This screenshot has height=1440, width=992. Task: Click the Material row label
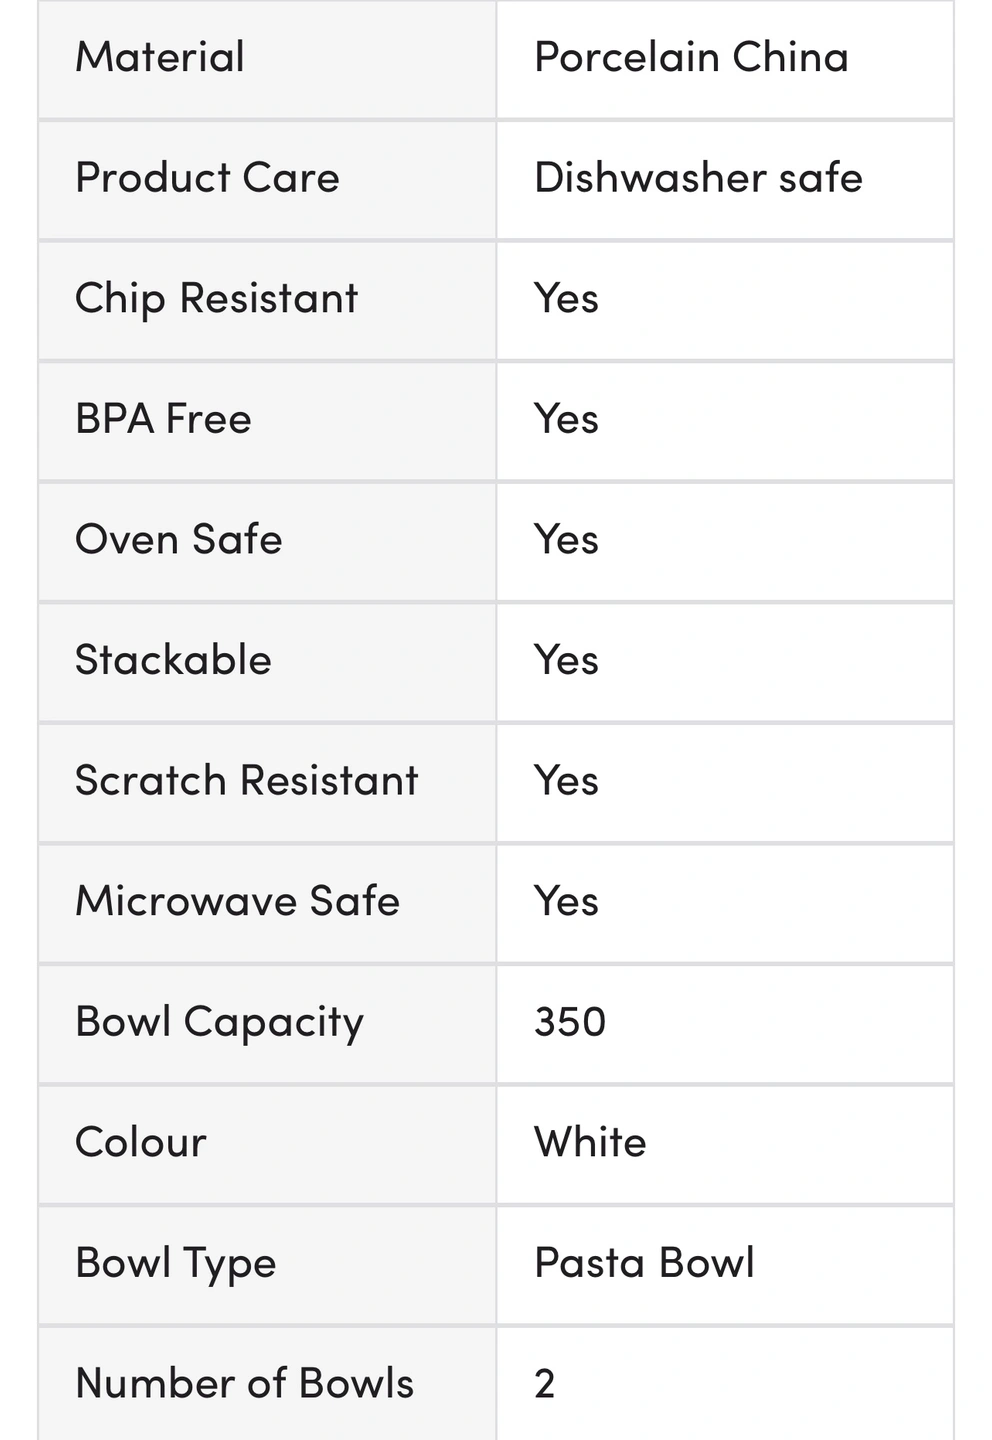coord(160,57)
